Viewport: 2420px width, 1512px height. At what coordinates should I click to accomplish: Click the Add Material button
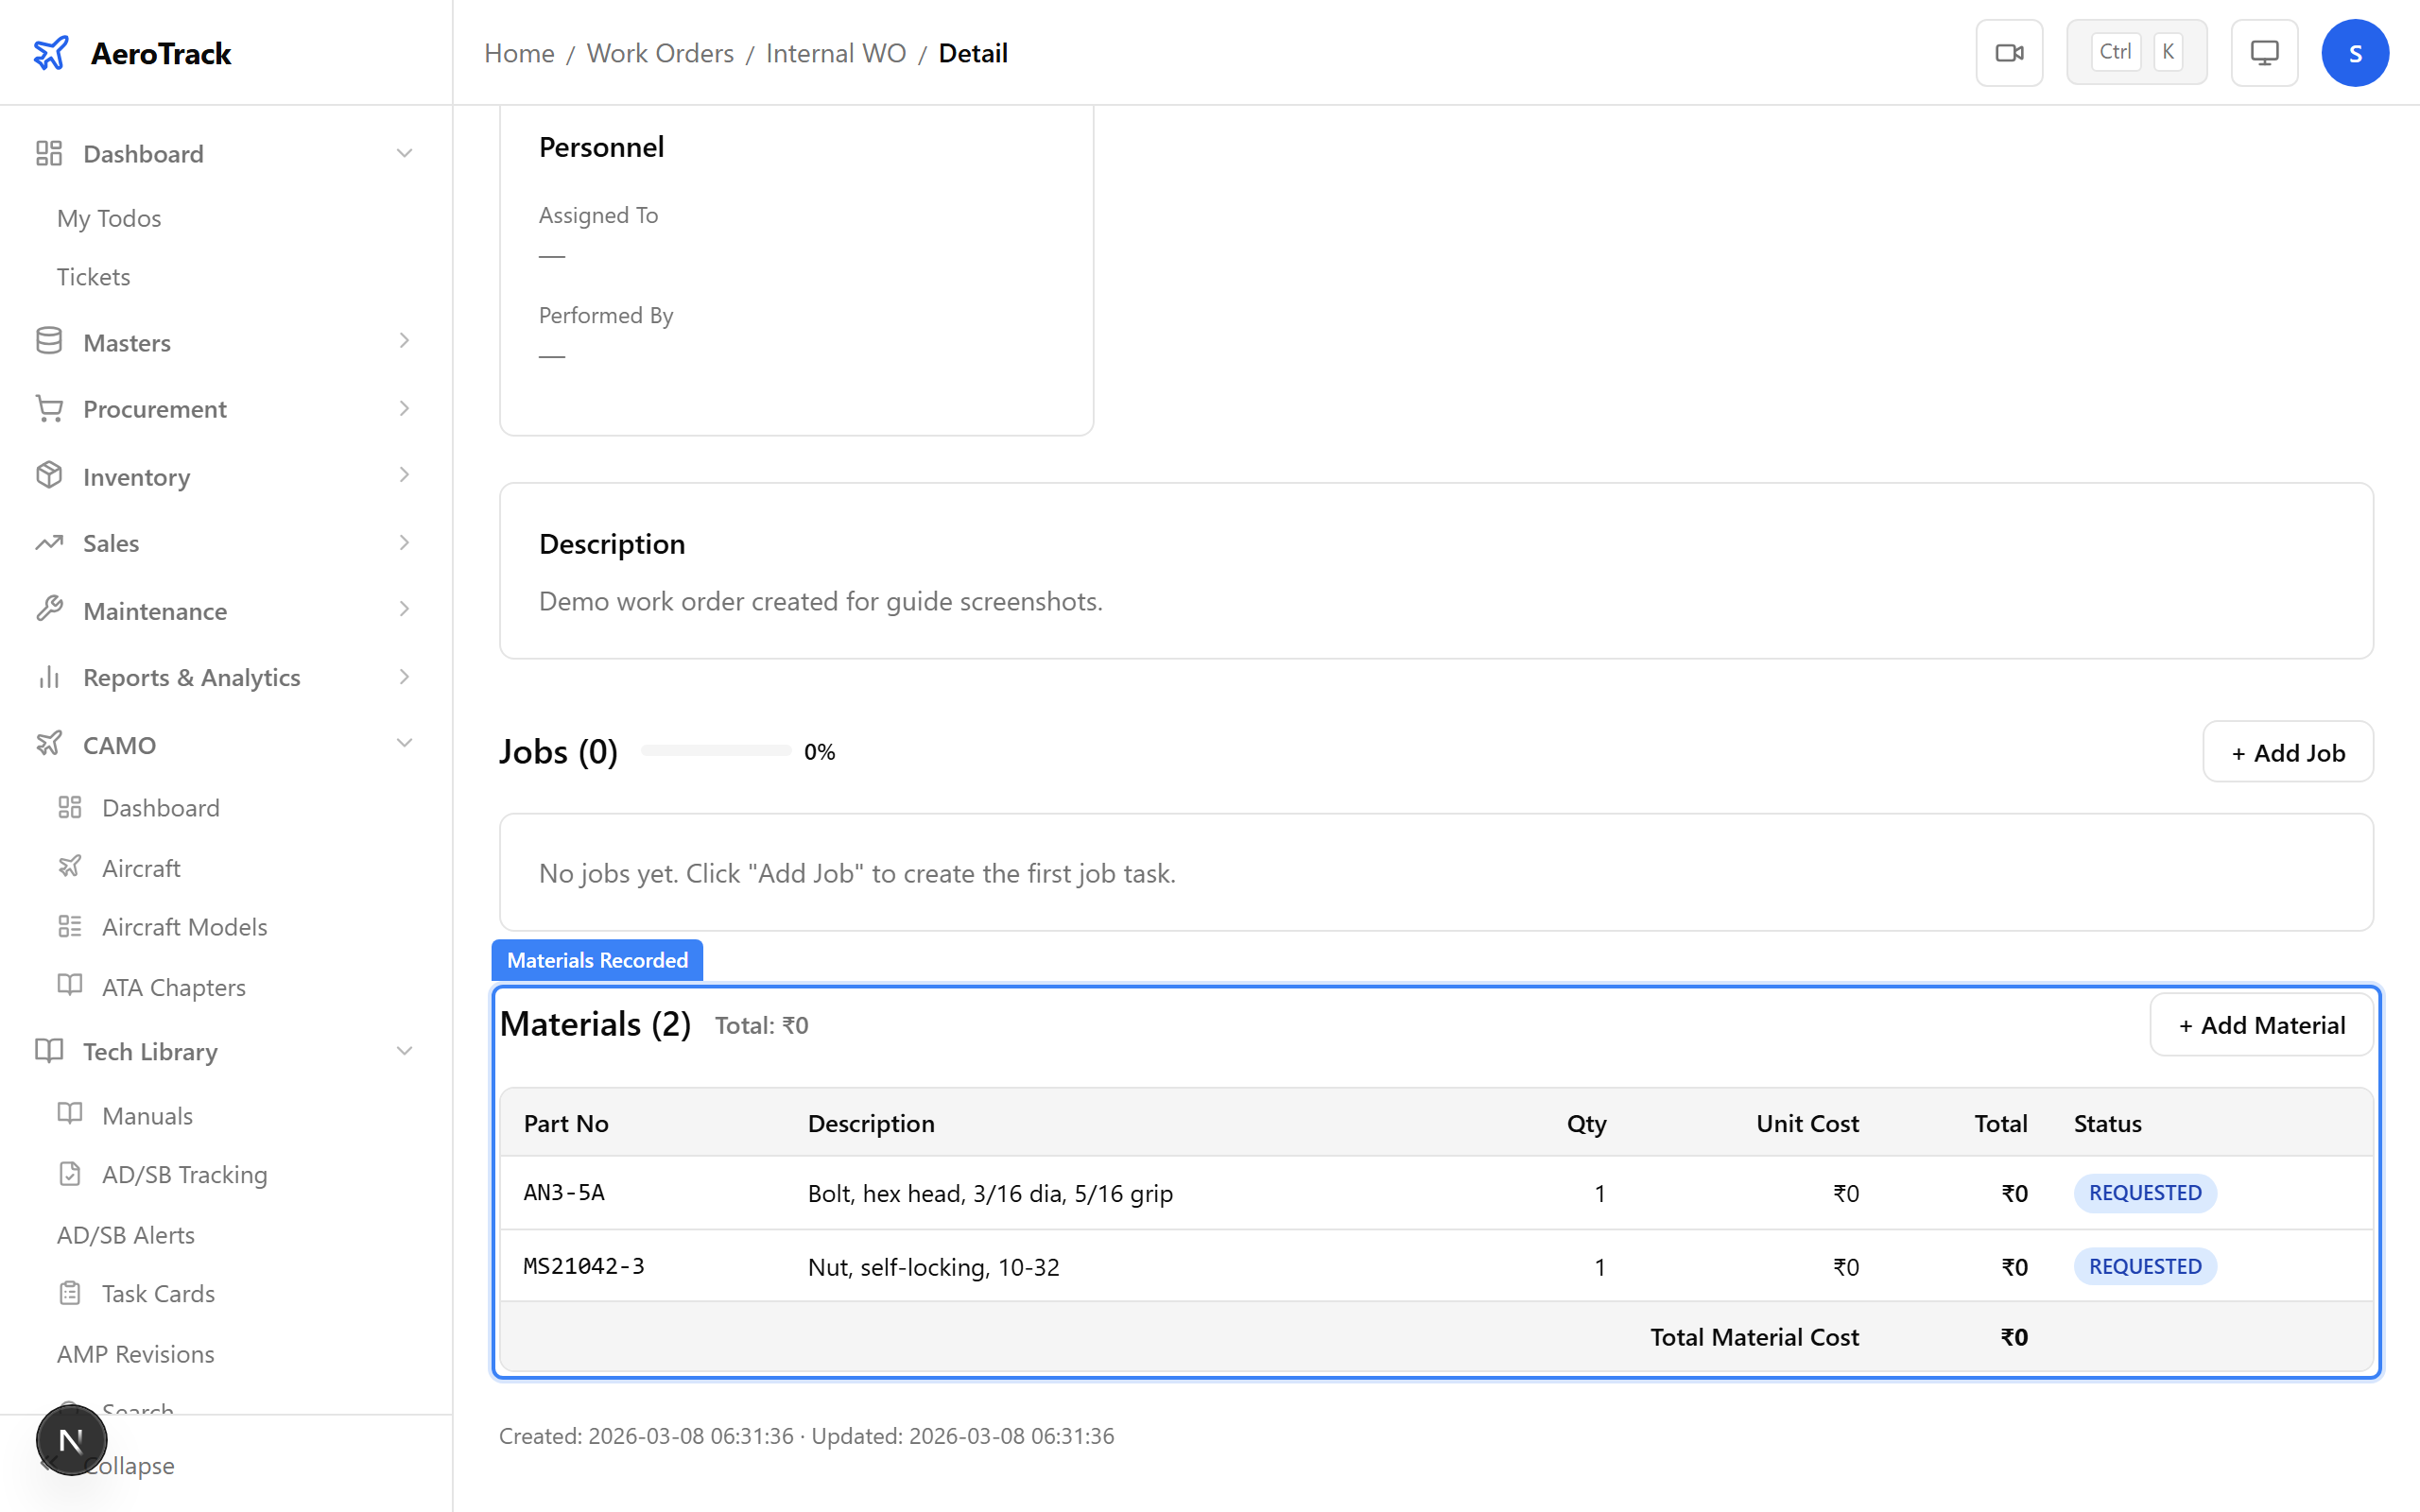2262,1024
